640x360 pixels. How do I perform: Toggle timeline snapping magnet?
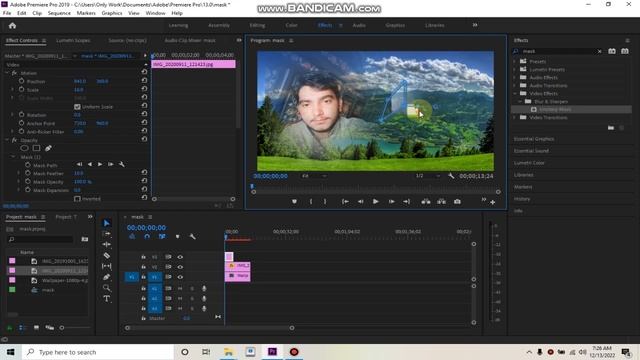(x=147, y=236)
